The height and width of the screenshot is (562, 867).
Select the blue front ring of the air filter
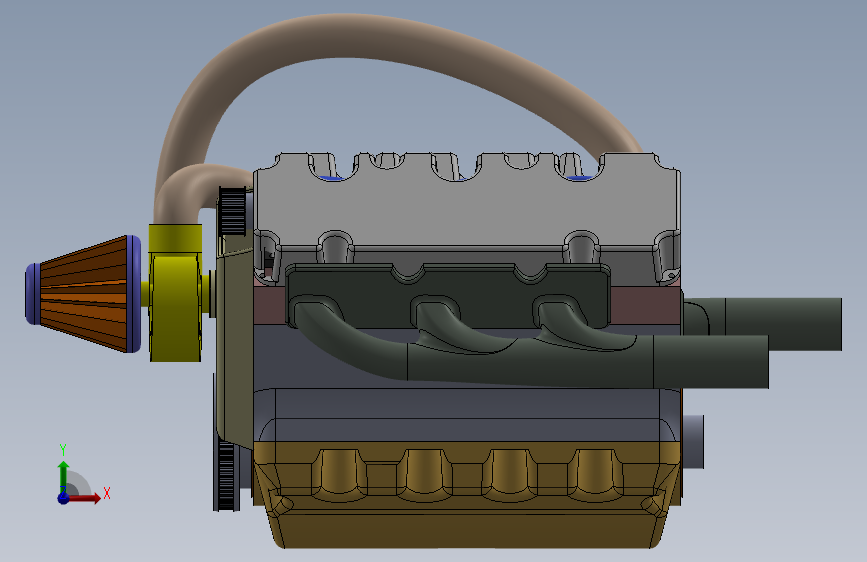click(x=32, y=294)
